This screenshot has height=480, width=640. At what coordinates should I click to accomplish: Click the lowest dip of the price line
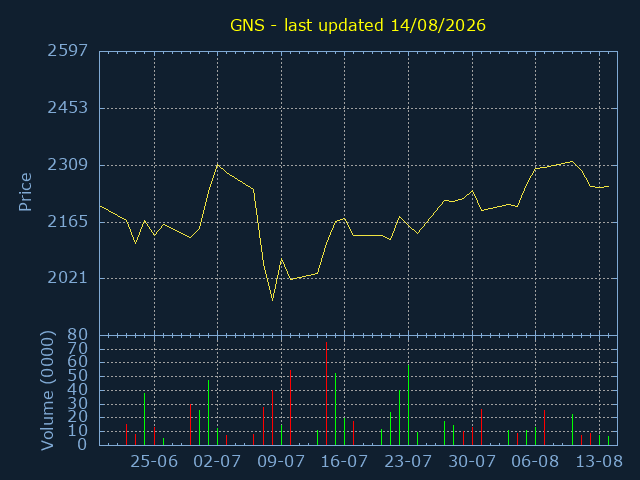coord(273,300)
